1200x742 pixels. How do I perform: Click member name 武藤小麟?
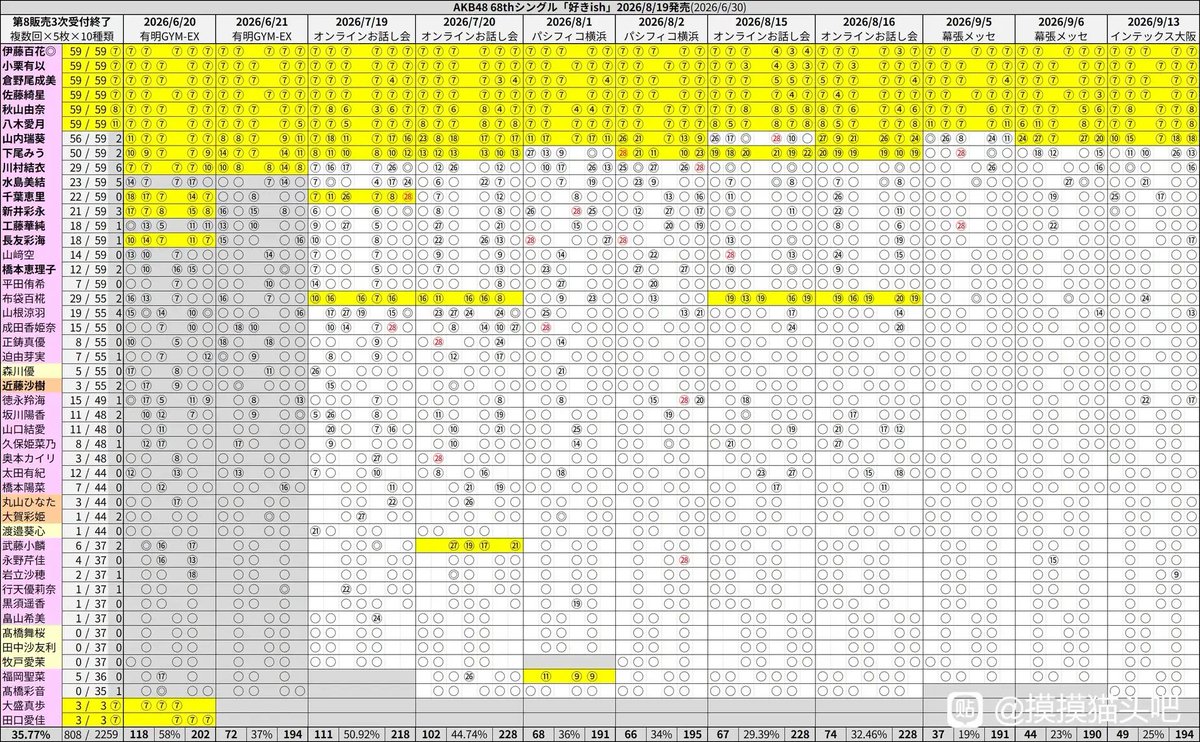[x=25, y=545]
